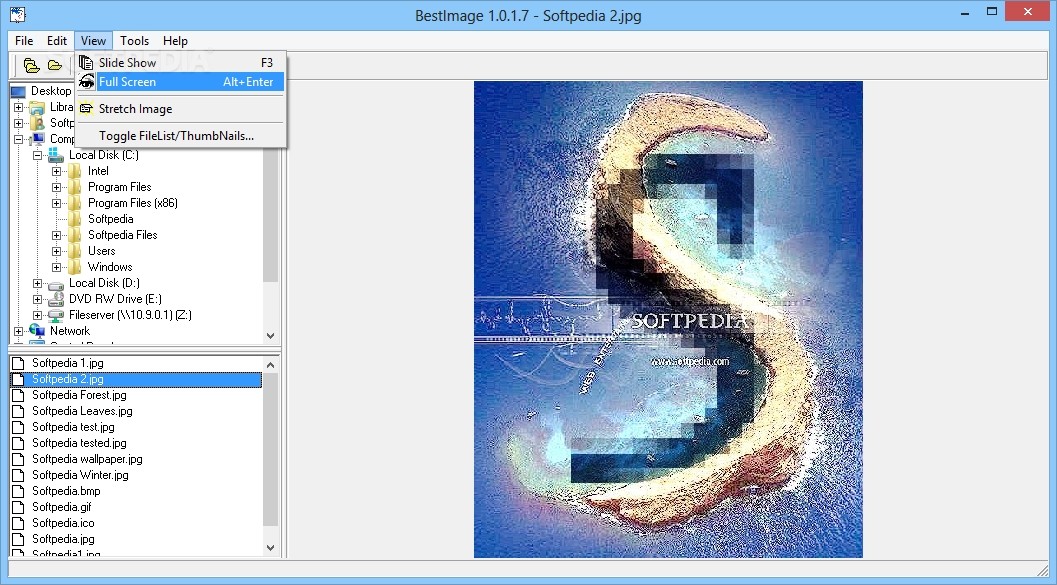The height and width of the screenshot is (585, 1057).
Task: Close the open View menu
Action: click(93, 41)
